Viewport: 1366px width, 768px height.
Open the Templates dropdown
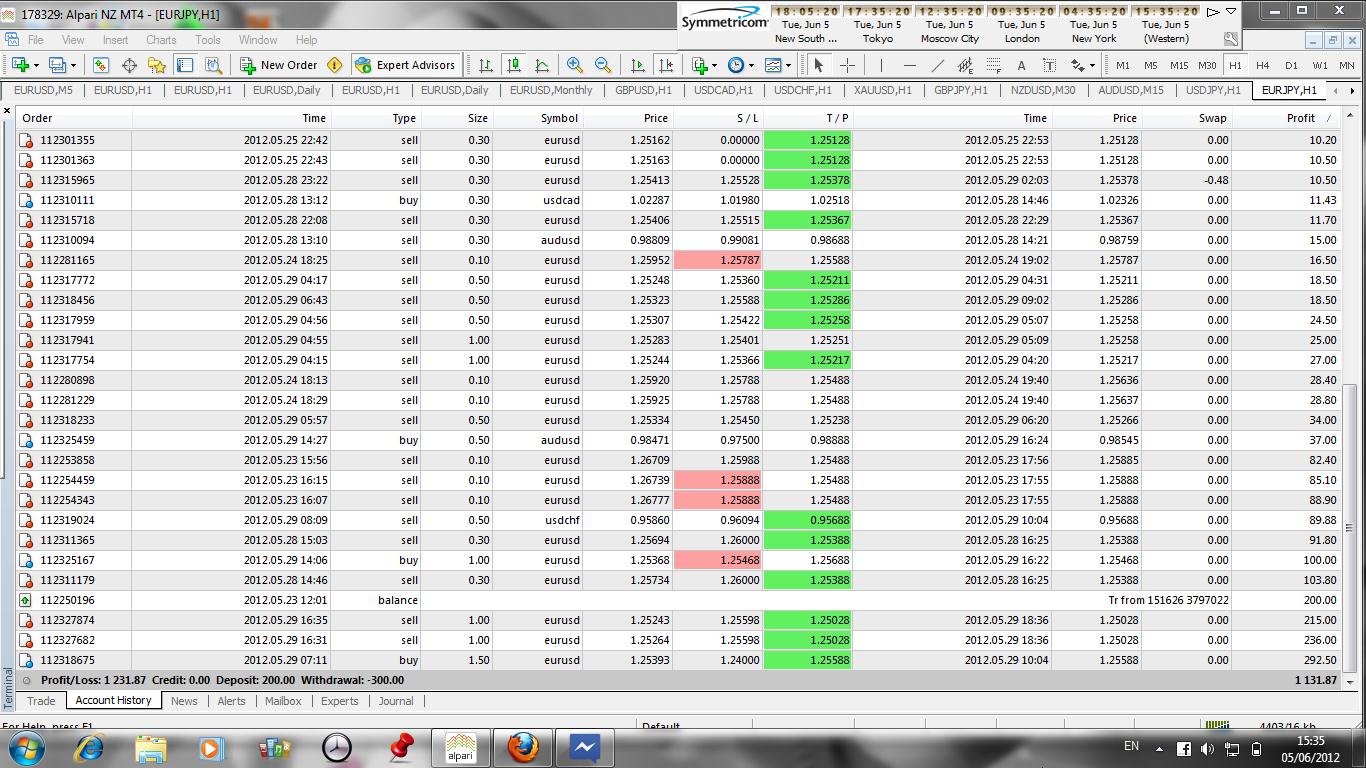[x=777, y=65]
